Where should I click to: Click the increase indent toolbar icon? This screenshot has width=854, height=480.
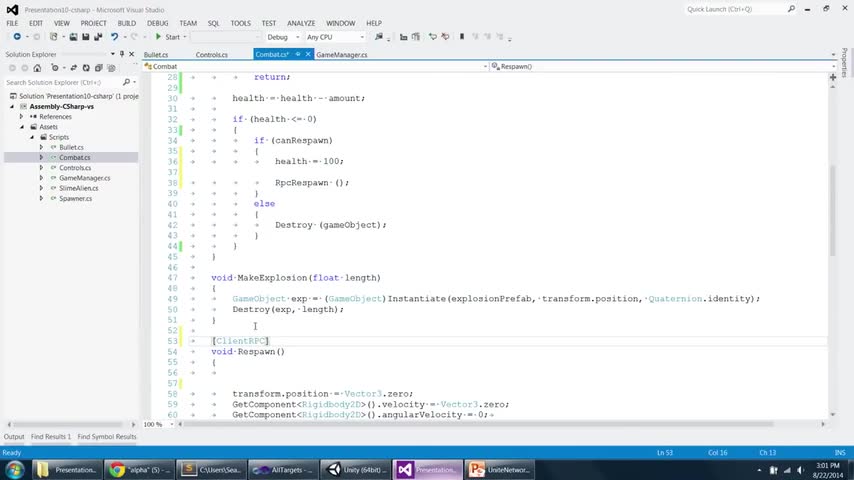(416, 37)
